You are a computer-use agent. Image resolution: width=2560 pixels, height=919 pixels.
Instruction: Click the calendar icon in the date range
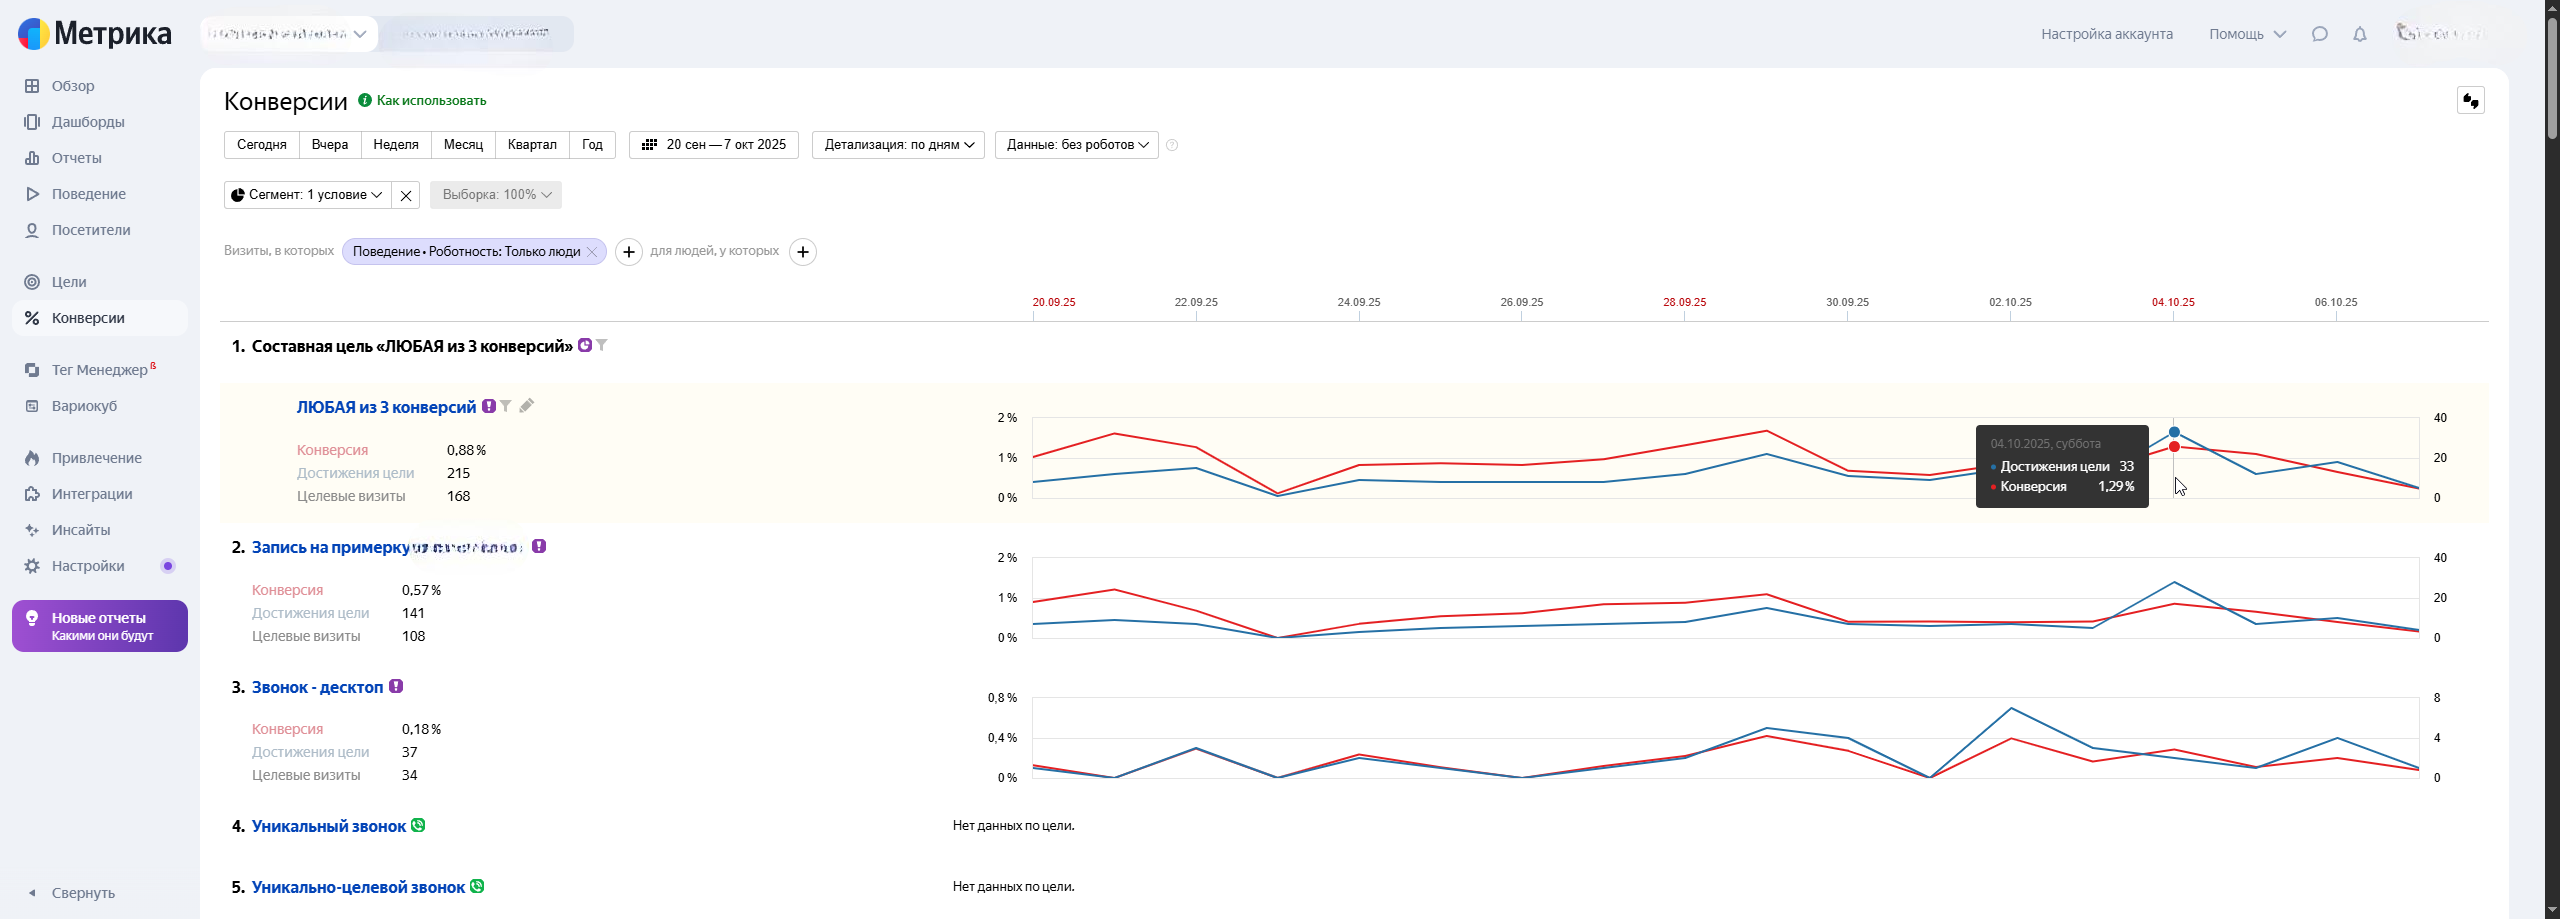click(649, 145)
